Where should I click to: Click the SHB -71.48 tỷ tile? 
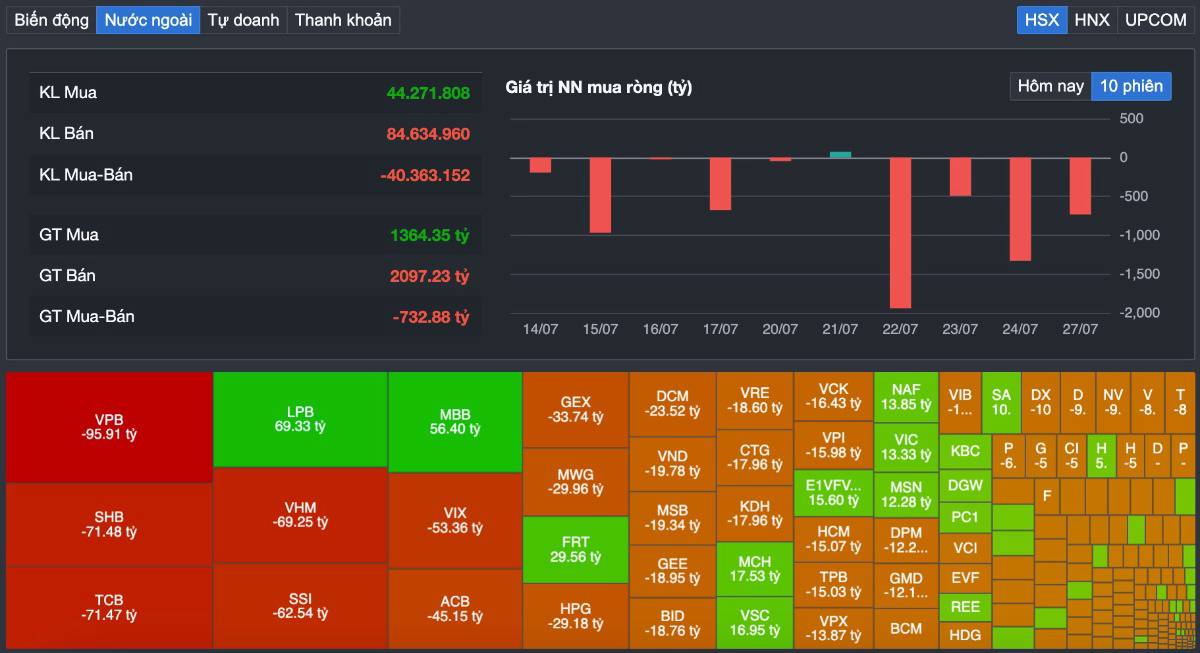[x=109, y=524]
